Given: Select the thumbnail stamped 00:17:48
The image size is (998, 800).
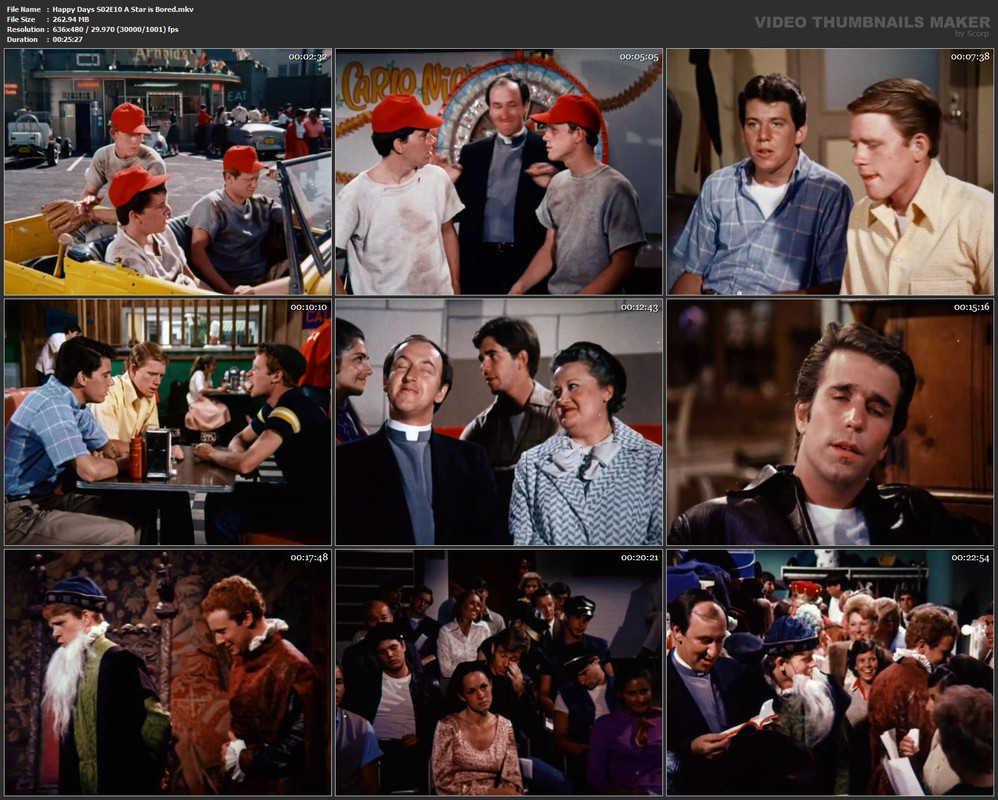Looking at the screenshot, I should pos(168,673).
